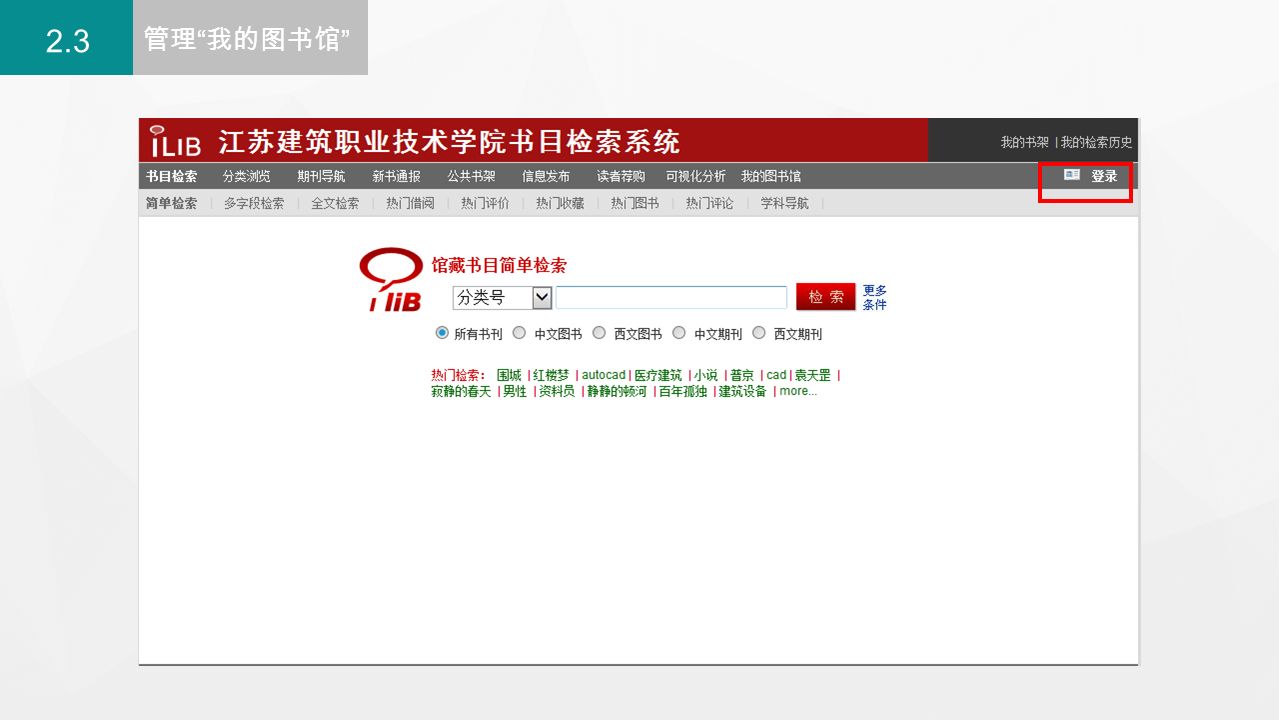This screenshot has width=1279, height=720.
Task: Click the hot search term 普京
Action: click(x=742, y=376)
